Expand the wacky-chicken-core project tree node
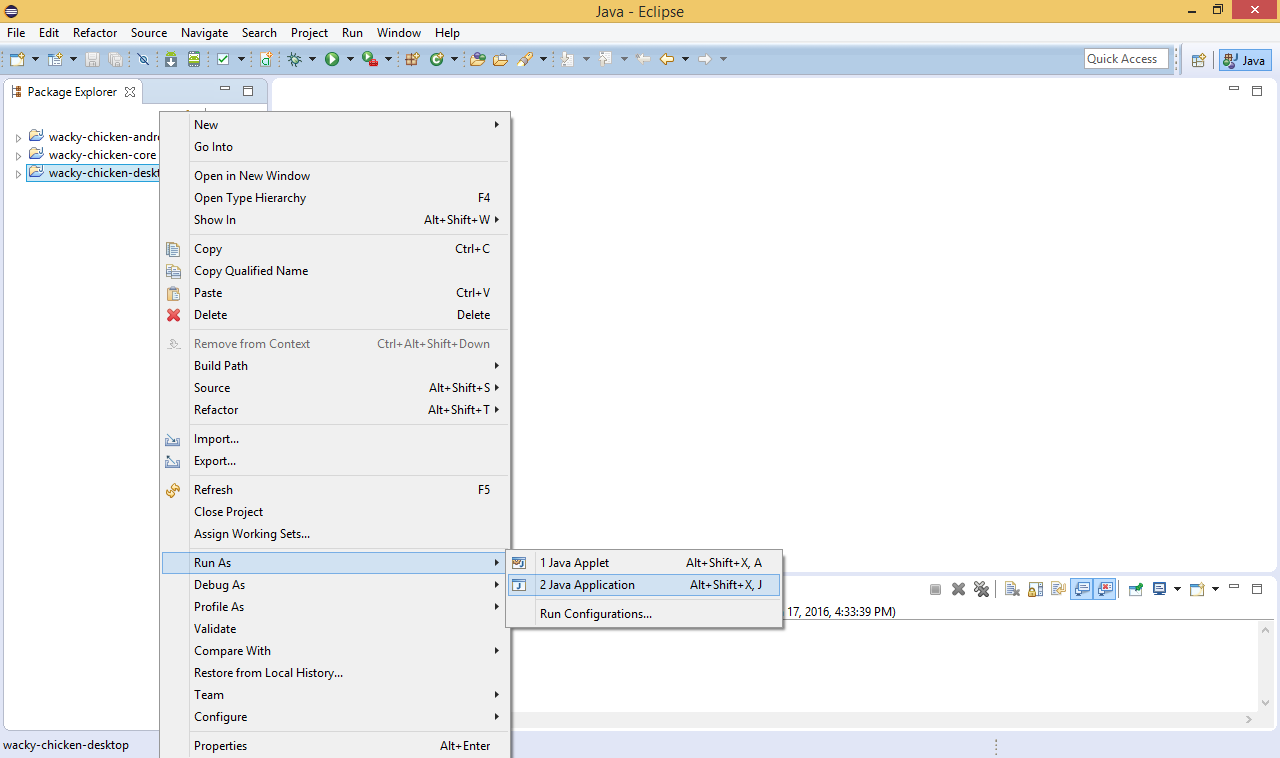 point(18,156)
